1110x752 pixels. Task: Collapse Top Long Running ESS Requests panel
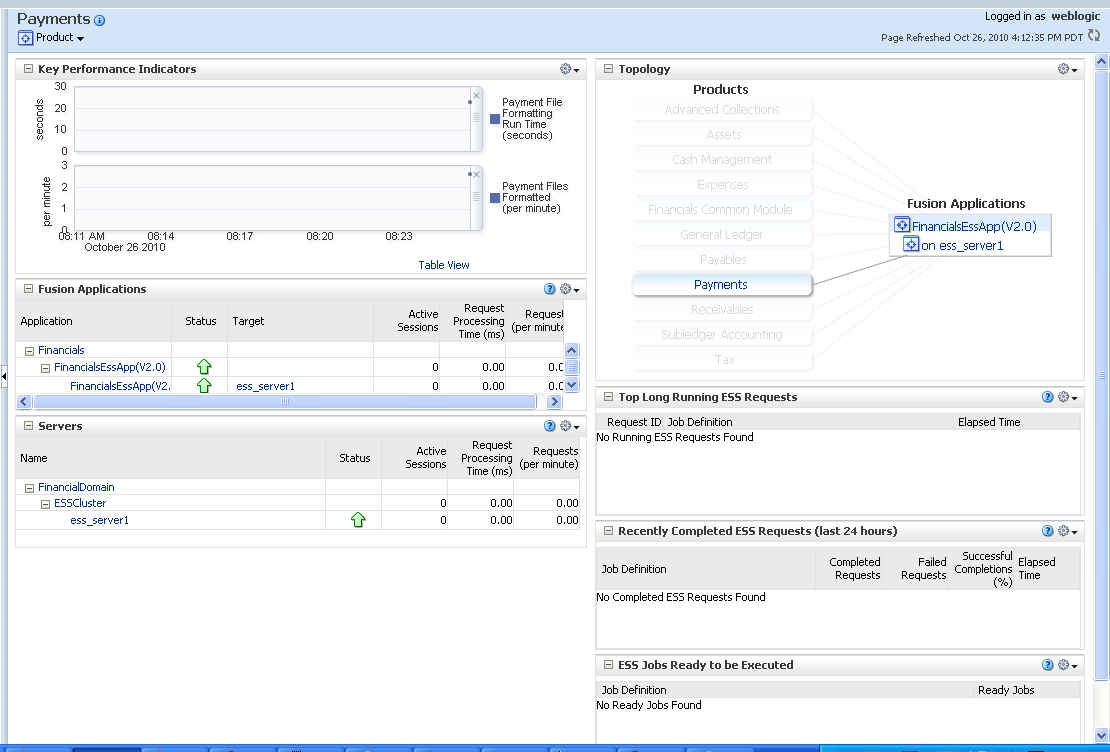pyautogui.click(x=608, y=397)
